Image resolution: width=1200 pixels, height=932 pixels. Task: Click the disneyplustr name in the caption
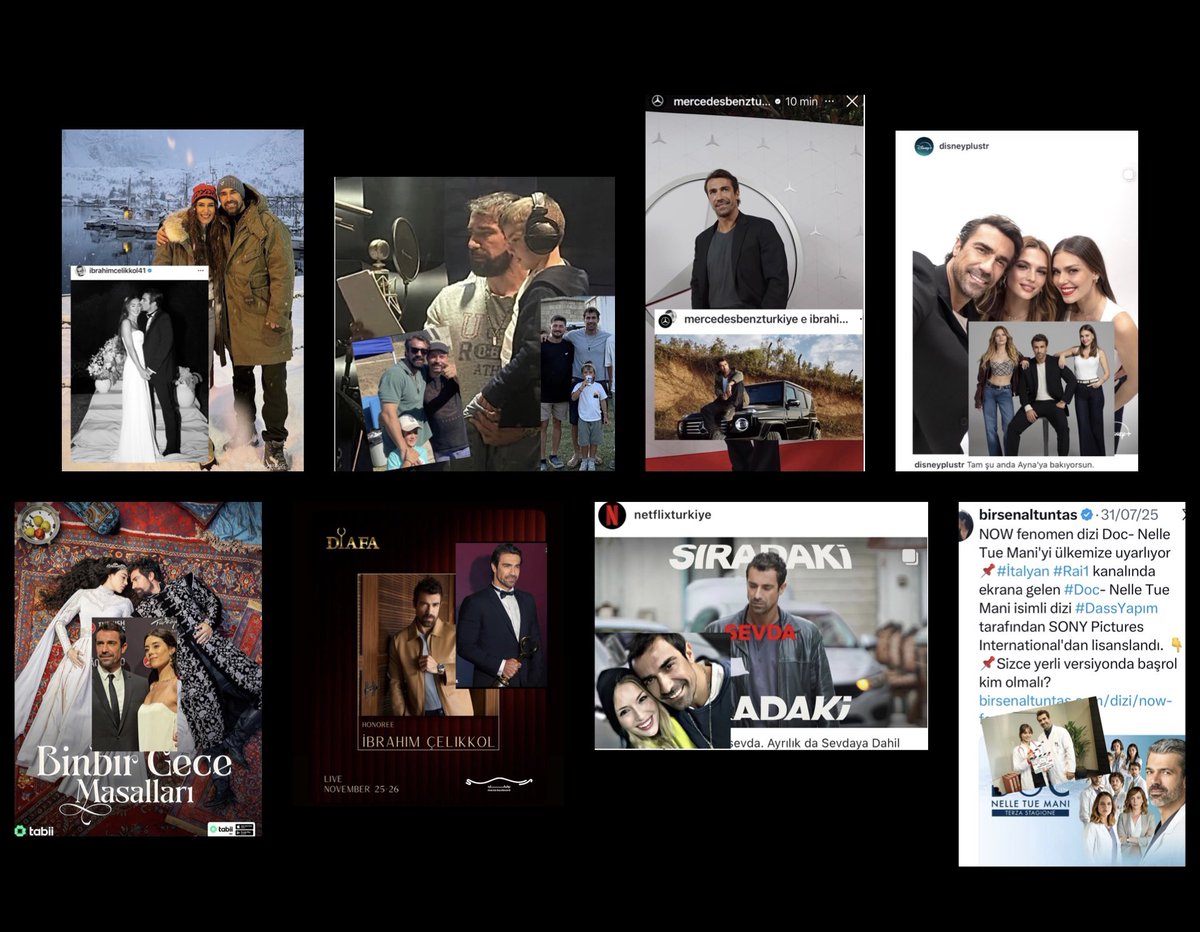[x=940, y=464]
